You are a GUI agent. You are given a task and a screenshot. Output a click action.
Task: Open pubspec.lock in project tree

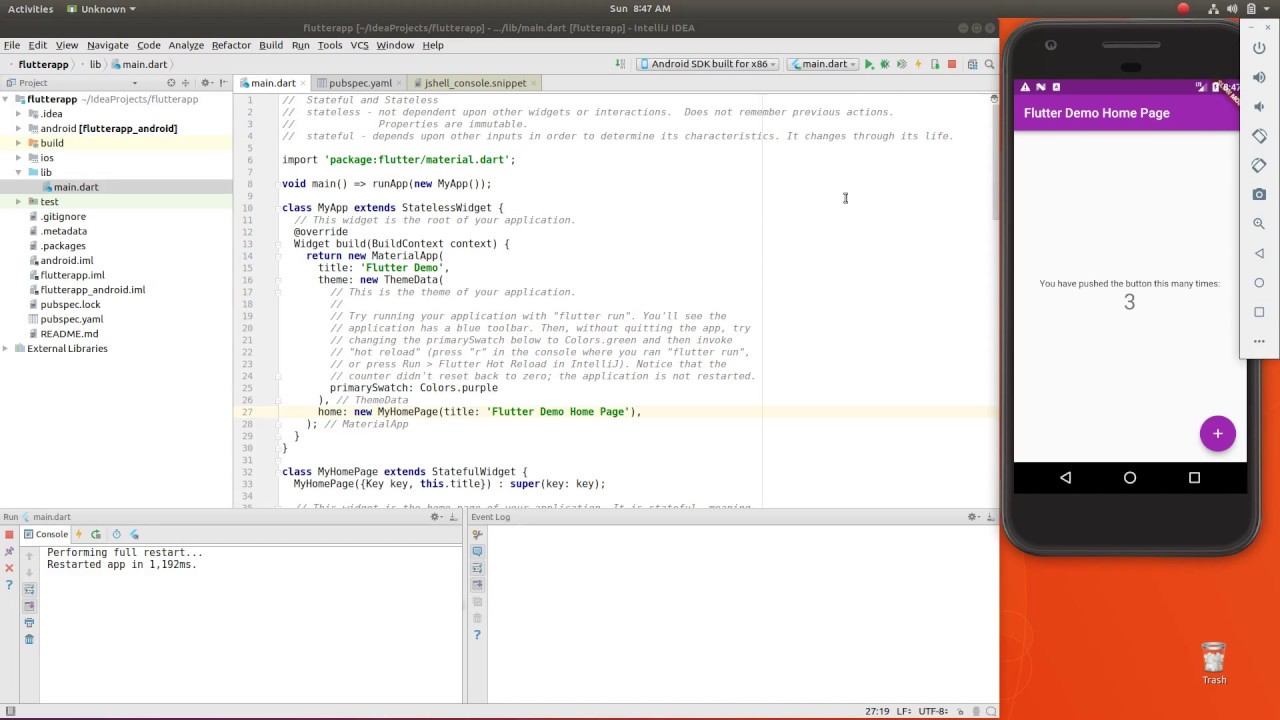pyautogui.click(x=70, y=305)
